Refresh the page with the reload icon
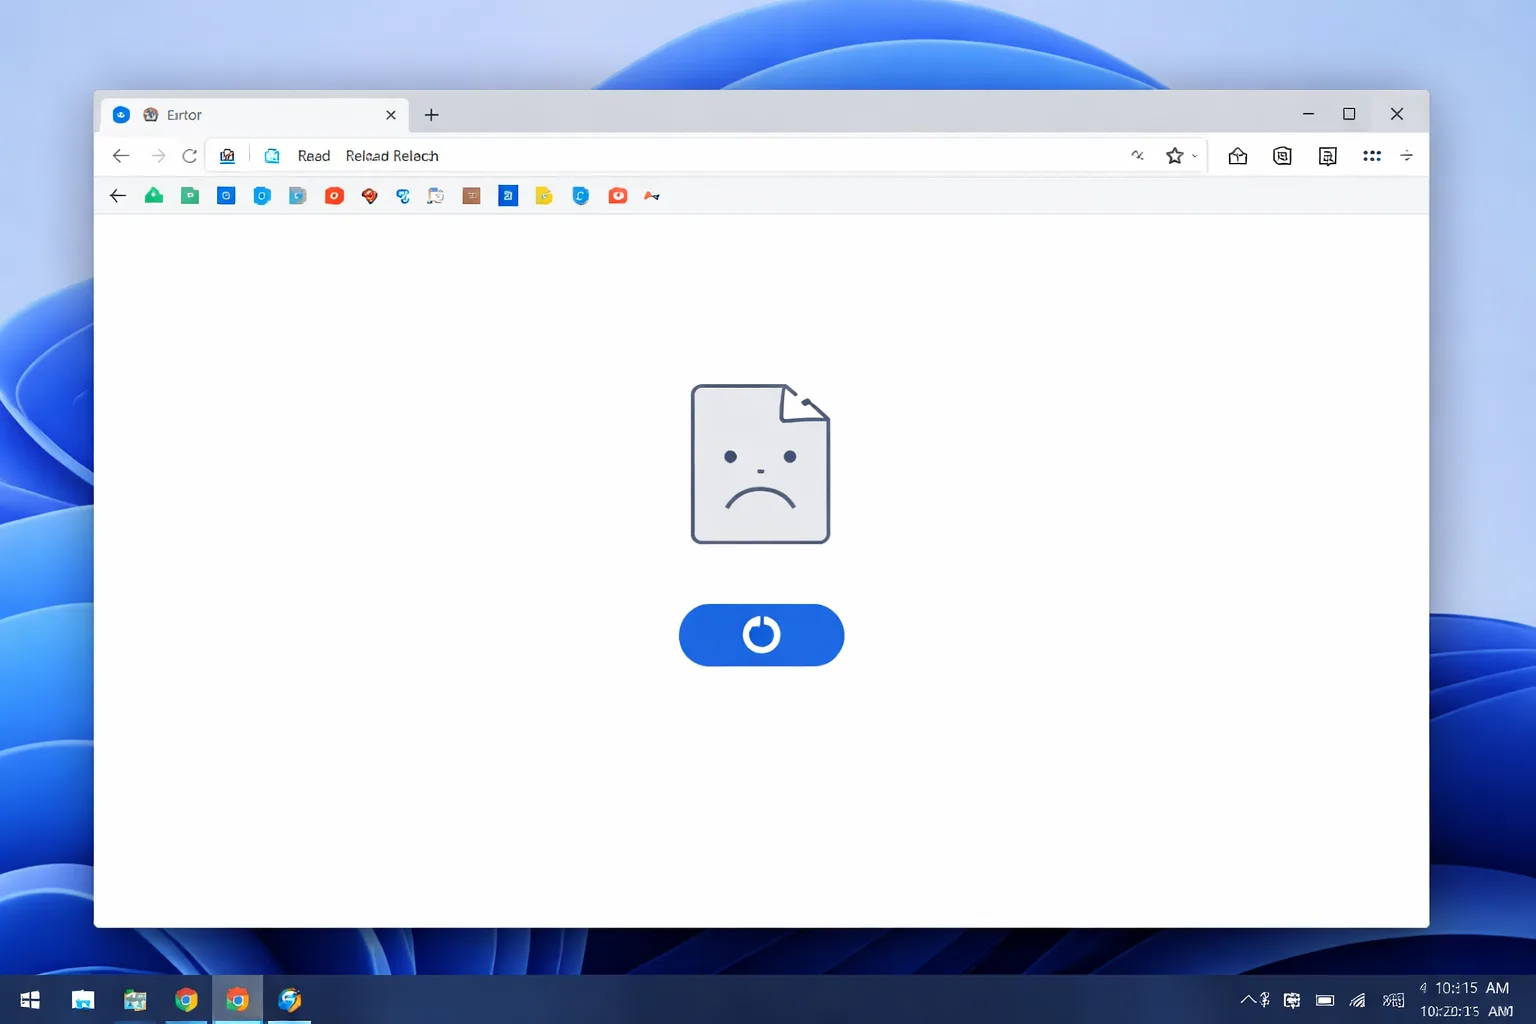This screenshot has height=1024, width=1536. click(189, 156)
